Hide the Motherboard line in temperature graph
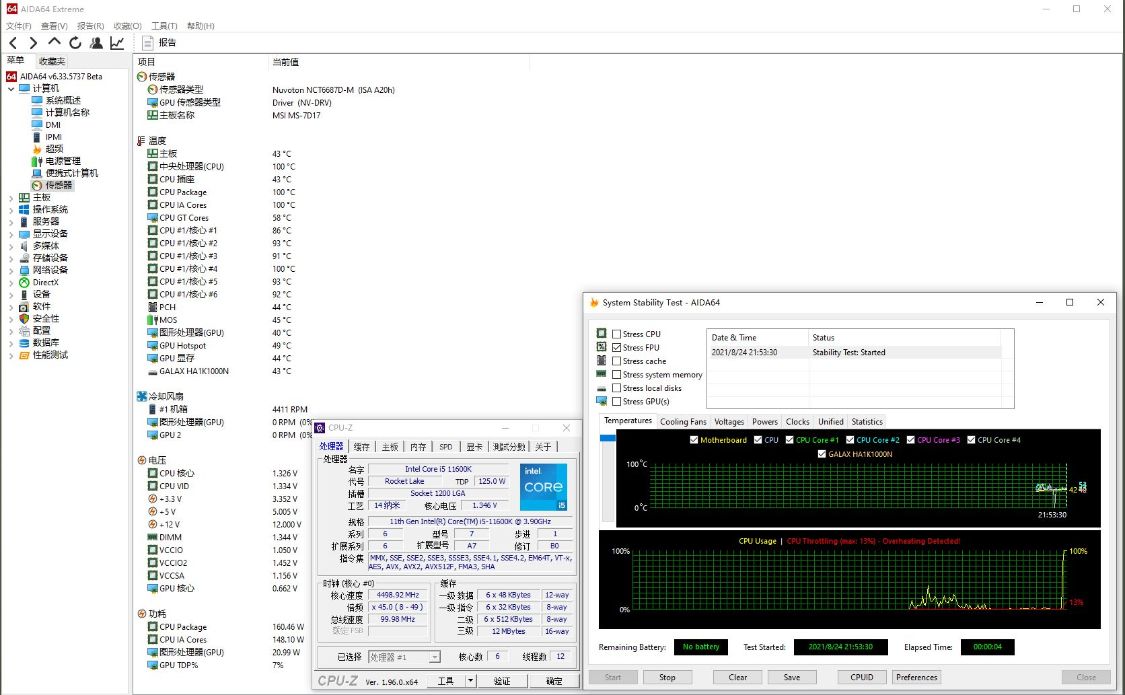 coord(694,440)
